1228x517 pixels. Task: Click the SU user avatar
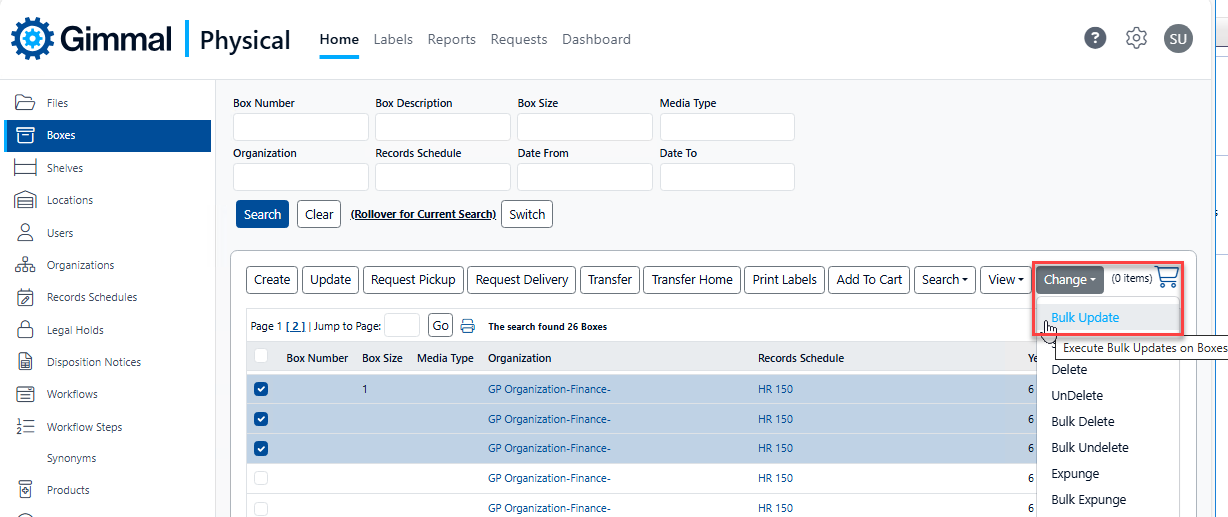[1178, 39]
